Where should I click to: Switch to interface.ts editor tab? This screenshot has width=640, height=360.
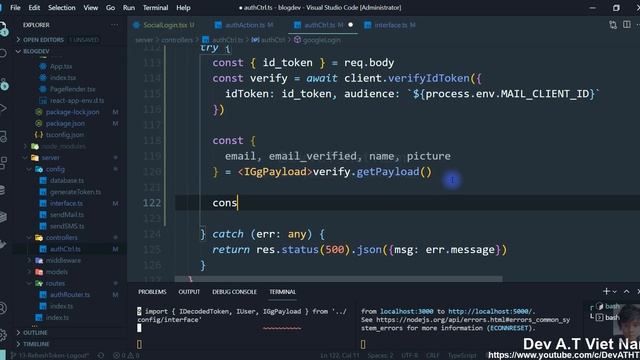tap(390, 25)
